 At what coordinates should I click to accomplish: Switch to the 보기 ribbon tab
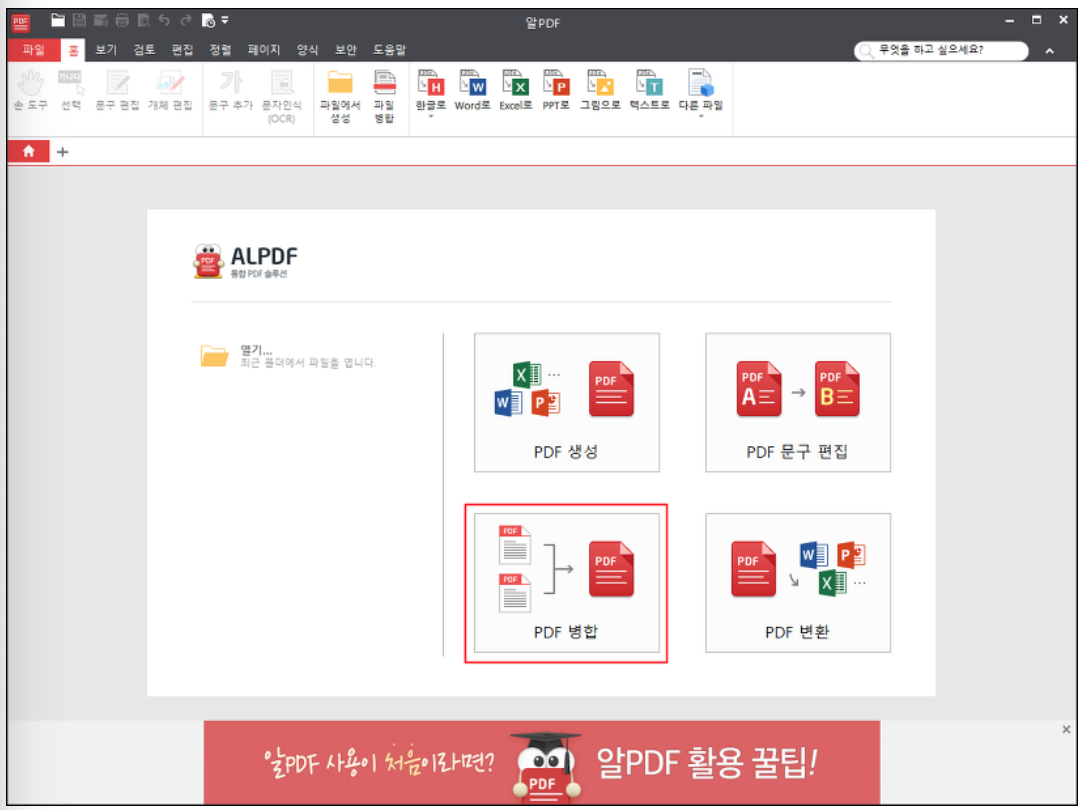pyautogui.click(x=106, y=50)
